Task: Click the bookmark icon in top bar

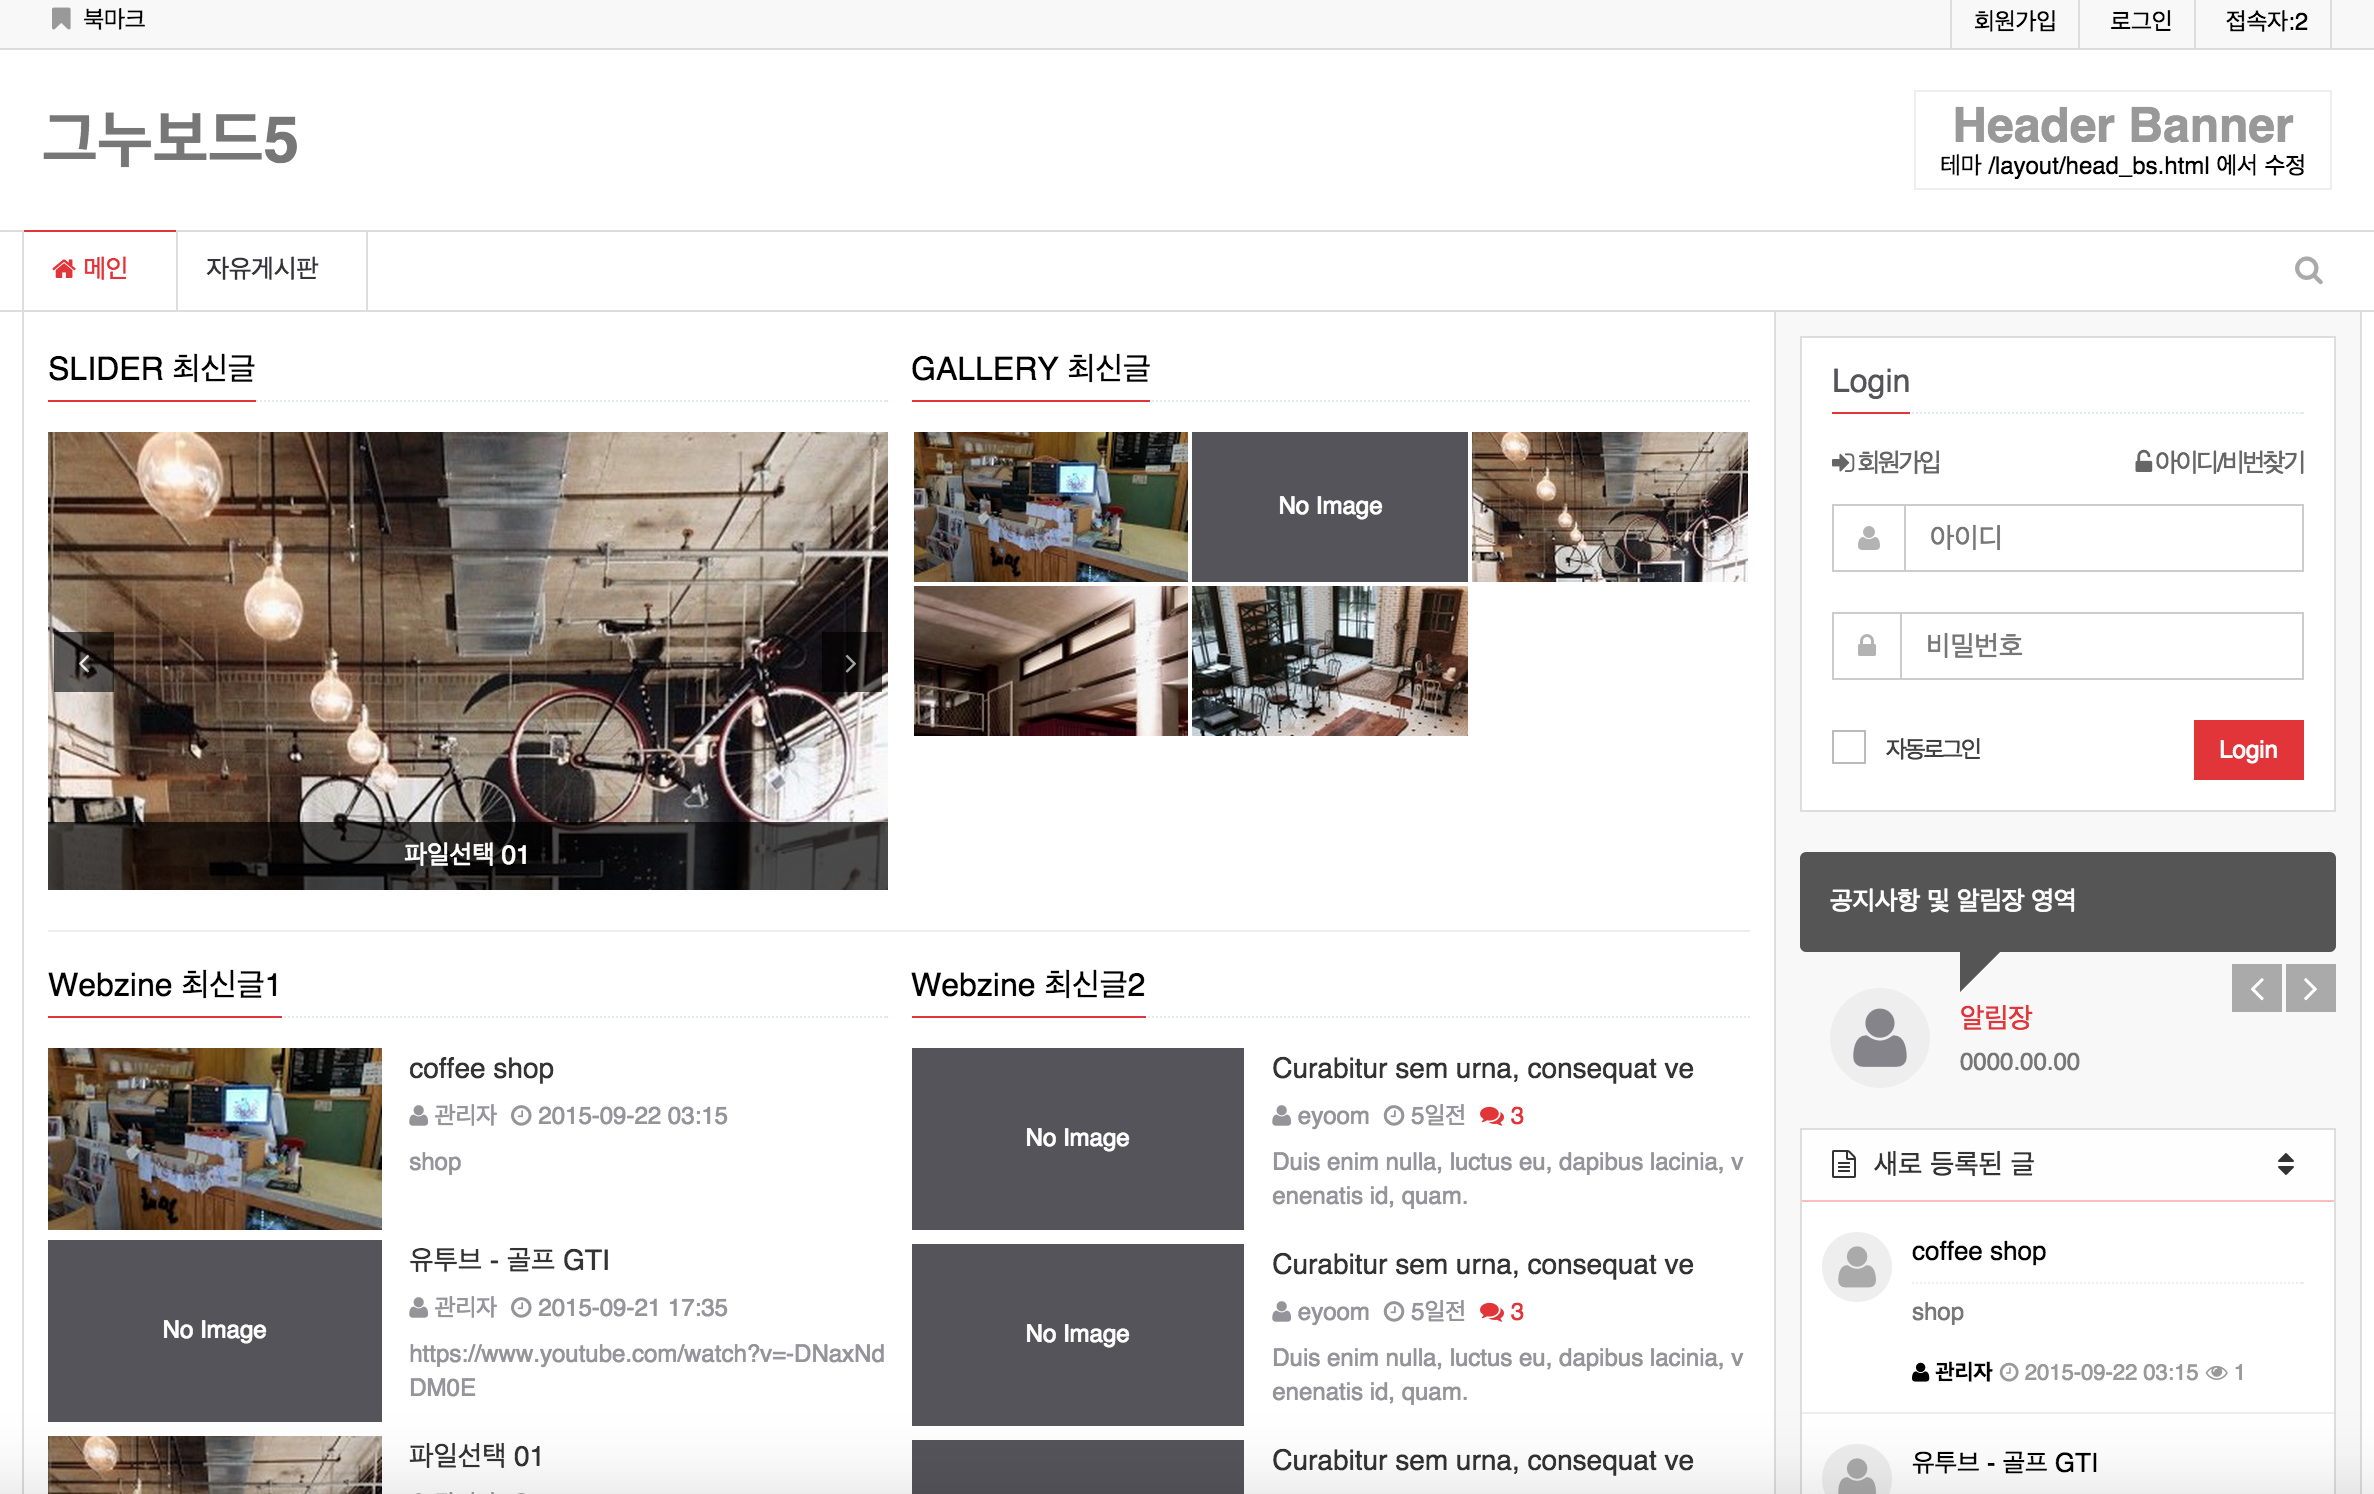Action: (x=61, y=19)
